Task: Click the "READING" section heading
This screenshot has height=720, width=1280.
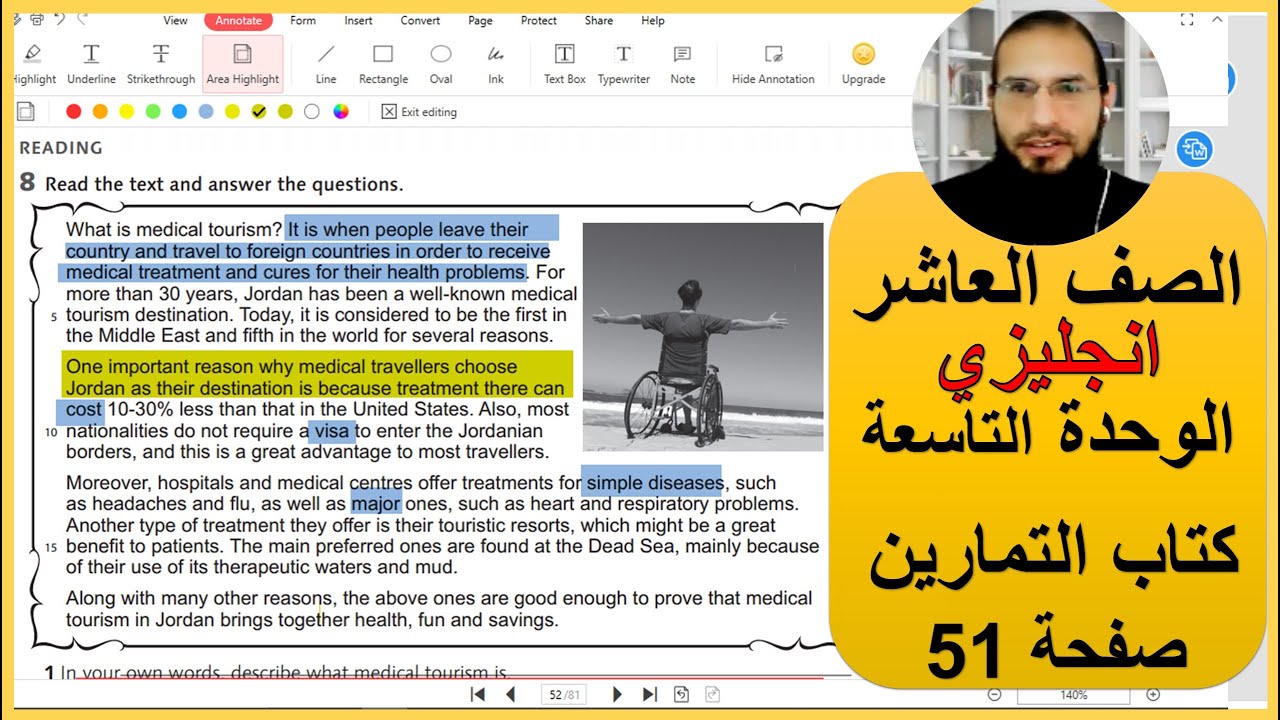Action: (61, 148)
